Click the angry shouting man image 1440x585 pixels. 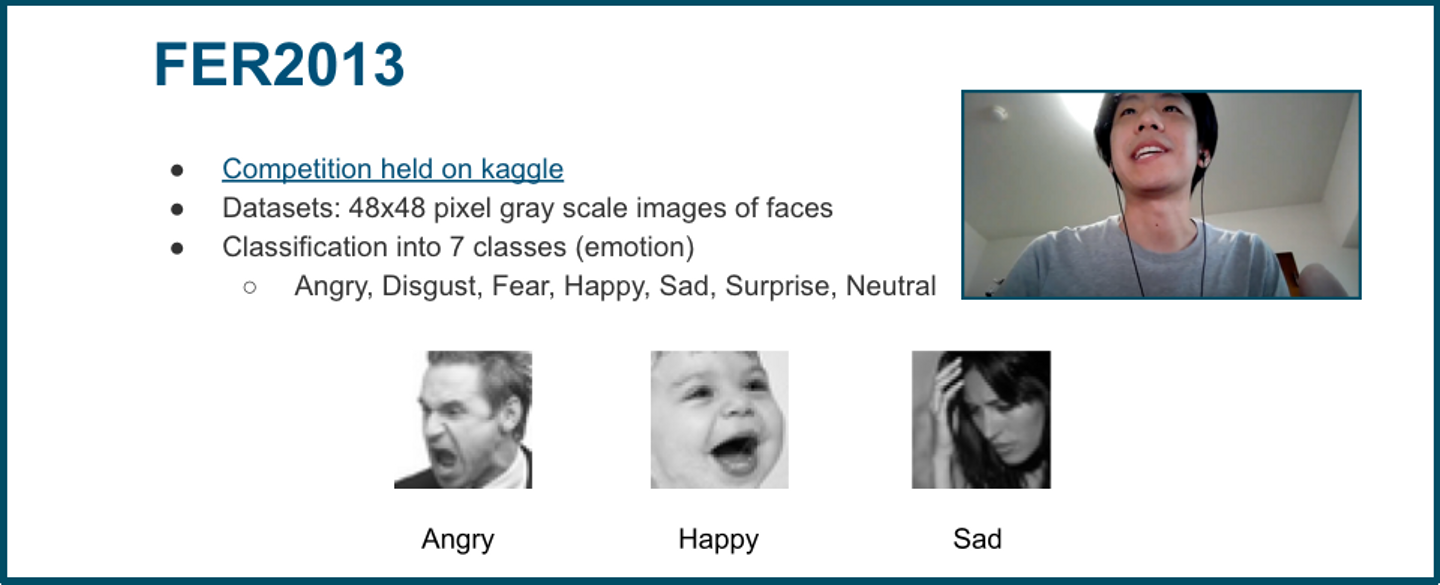(463, 419)
